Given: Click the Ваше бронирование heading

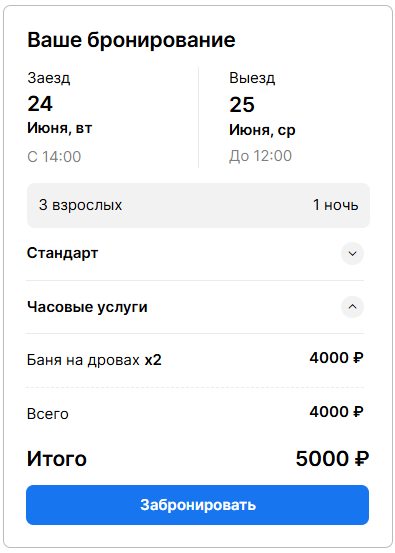Looking at the screenshot, I should coord(131,40).
